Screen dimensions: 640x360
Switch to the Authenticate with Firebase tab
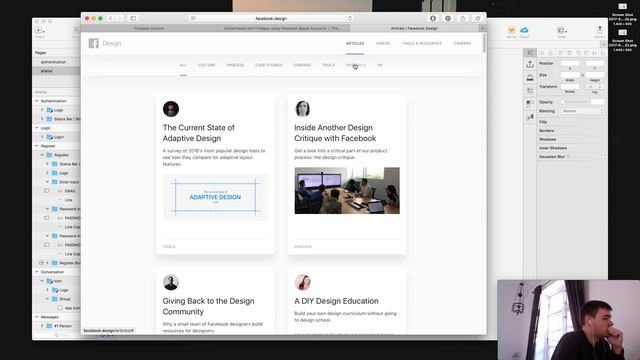pyautogui.click(x=282, y=28)
